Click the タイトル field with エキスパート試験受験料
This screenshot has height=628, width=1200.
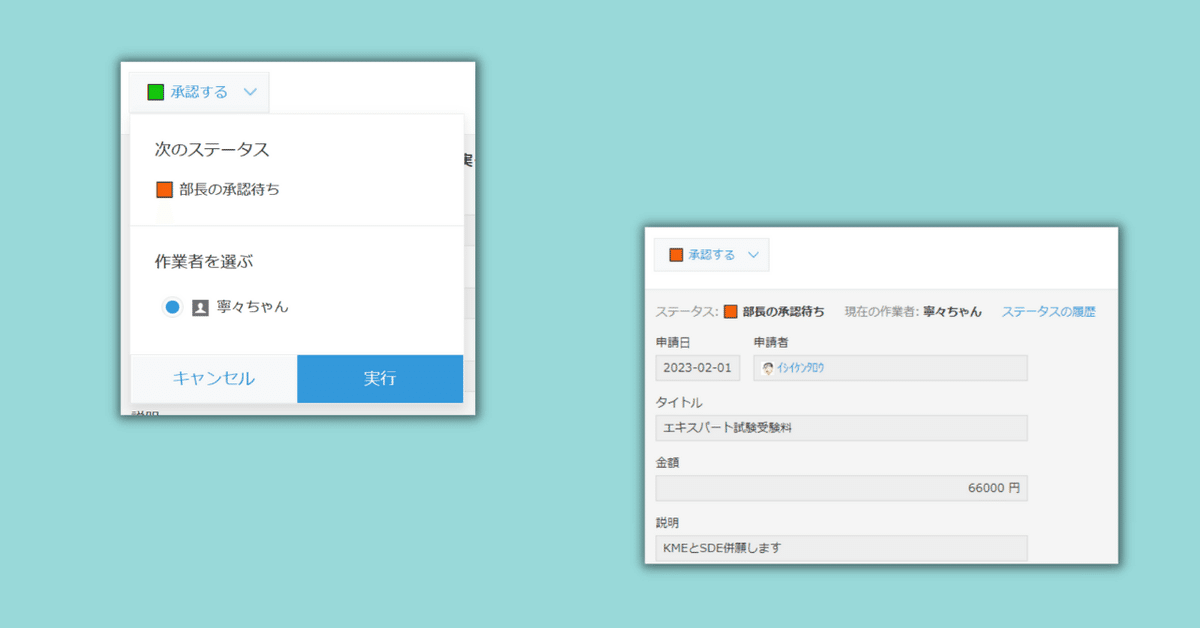(840, 428)
